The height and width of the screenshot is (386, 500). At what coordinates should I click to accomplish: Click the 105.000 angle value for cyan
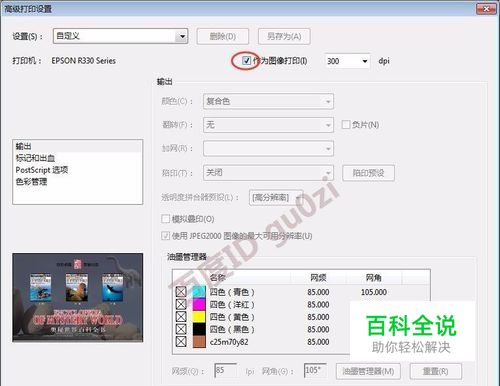[374, 292]
